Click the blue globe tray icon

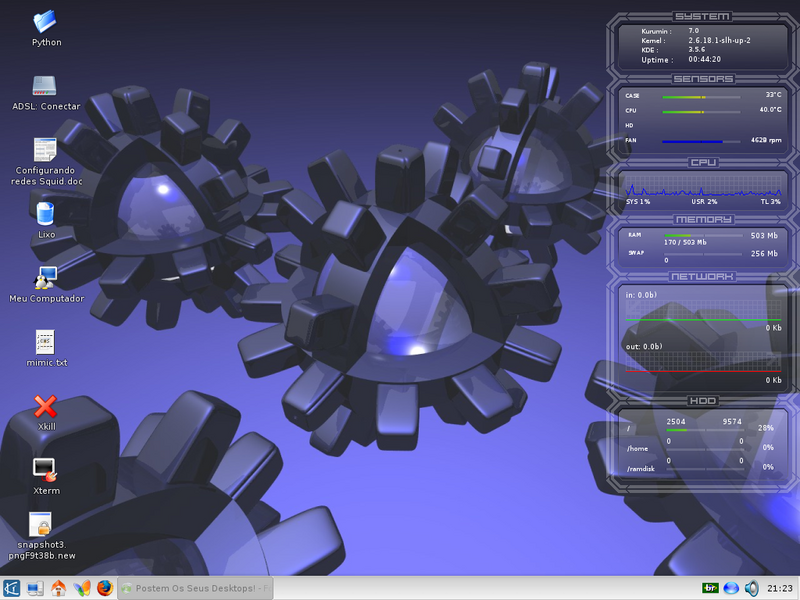coord(731,588)
